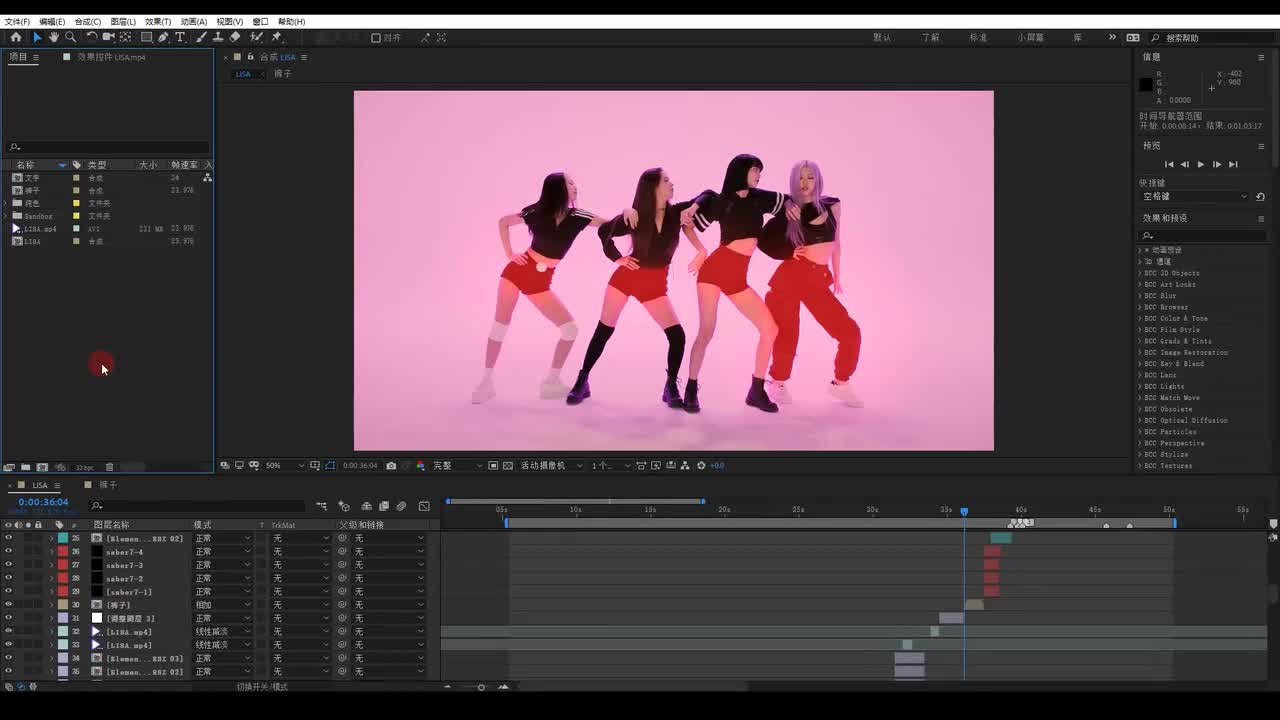Toggle visibility of saber7-1 layer

pos(8,592)
